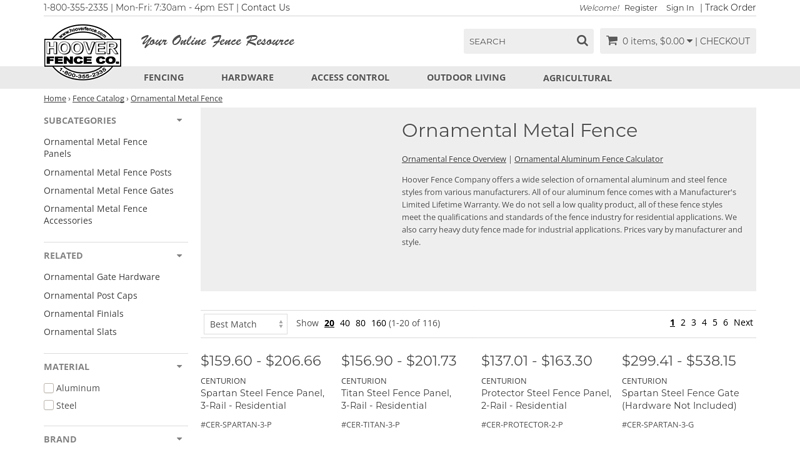Collapse BRAND section arrow
This screenshot has height=450, width=800.
pyautogui.click(x=179, y=439)
